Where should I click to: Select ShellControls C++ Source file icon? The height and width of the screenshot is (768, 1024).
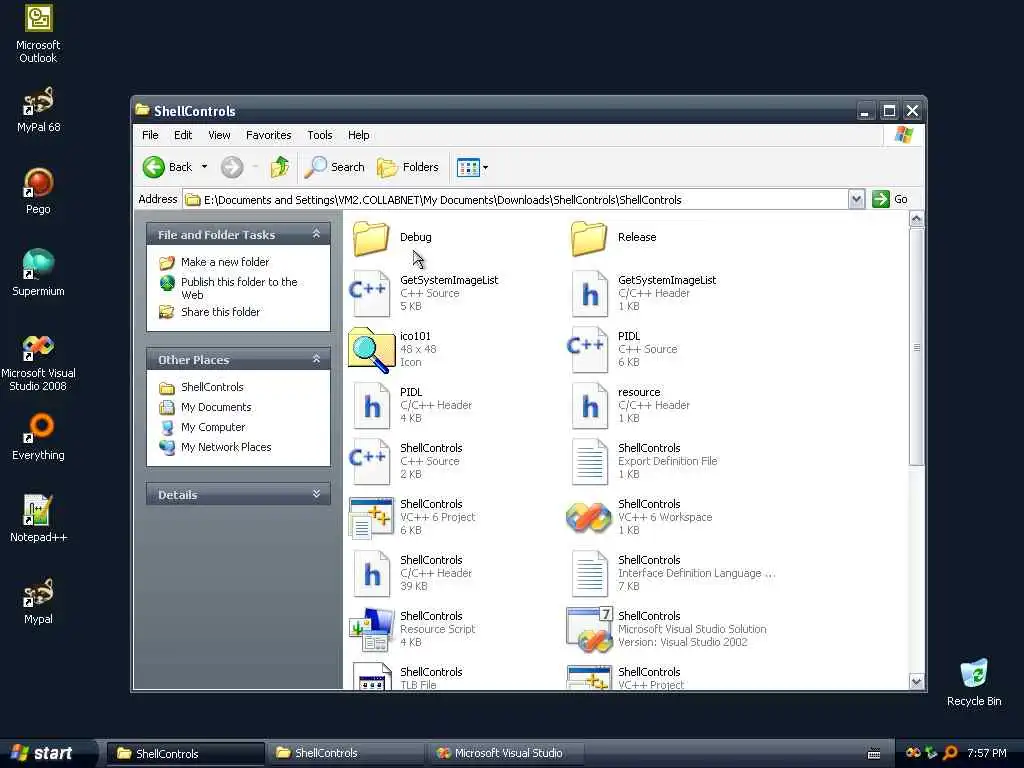(370, 461)
